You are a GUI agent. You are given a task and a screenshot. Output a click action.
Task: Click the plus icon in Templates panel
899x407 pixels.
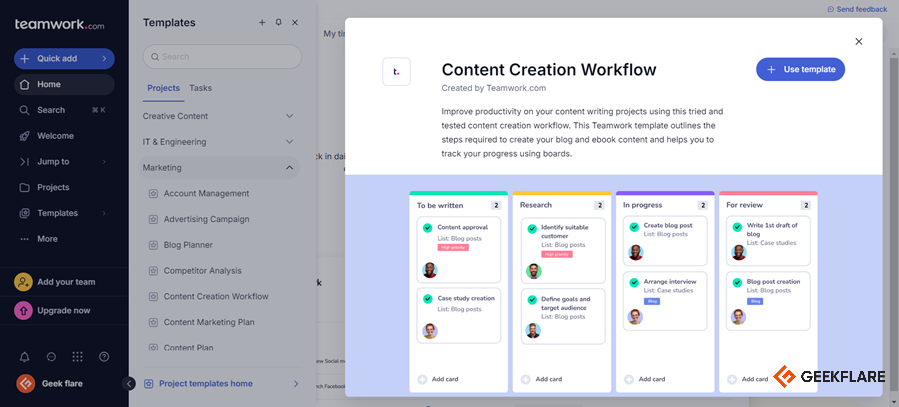[262, 22]
